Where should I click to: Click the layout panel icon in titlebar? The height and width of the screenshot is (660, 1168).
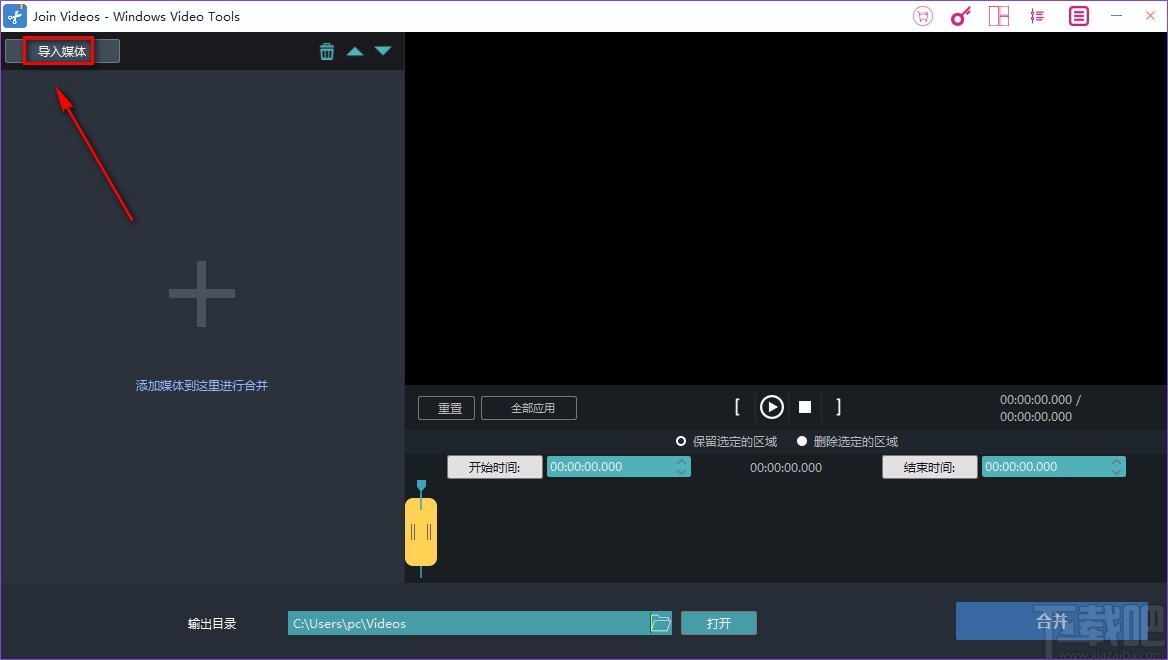[998, 15]
